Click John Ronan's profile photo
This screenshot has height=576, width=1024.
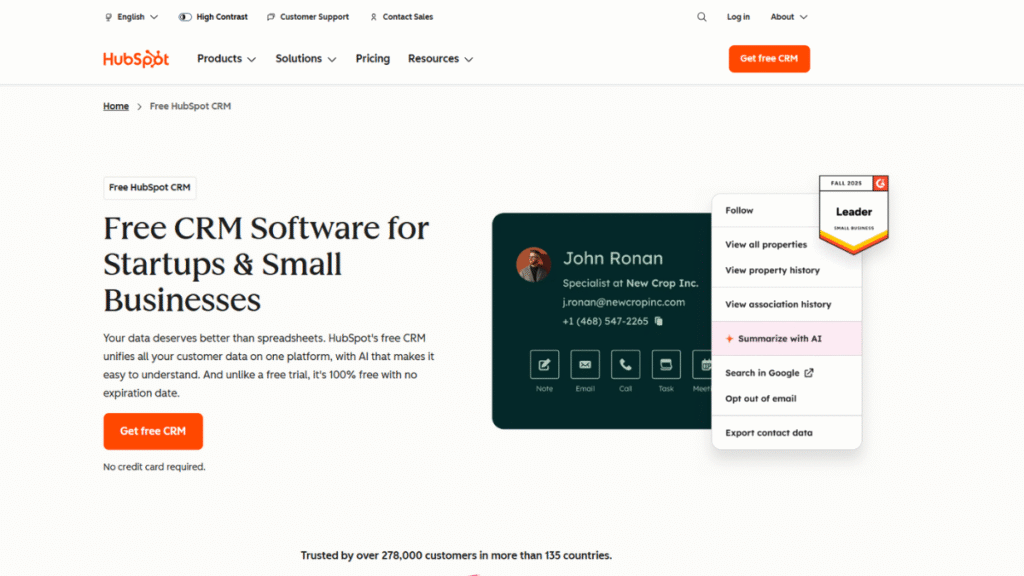coord(534,264)
